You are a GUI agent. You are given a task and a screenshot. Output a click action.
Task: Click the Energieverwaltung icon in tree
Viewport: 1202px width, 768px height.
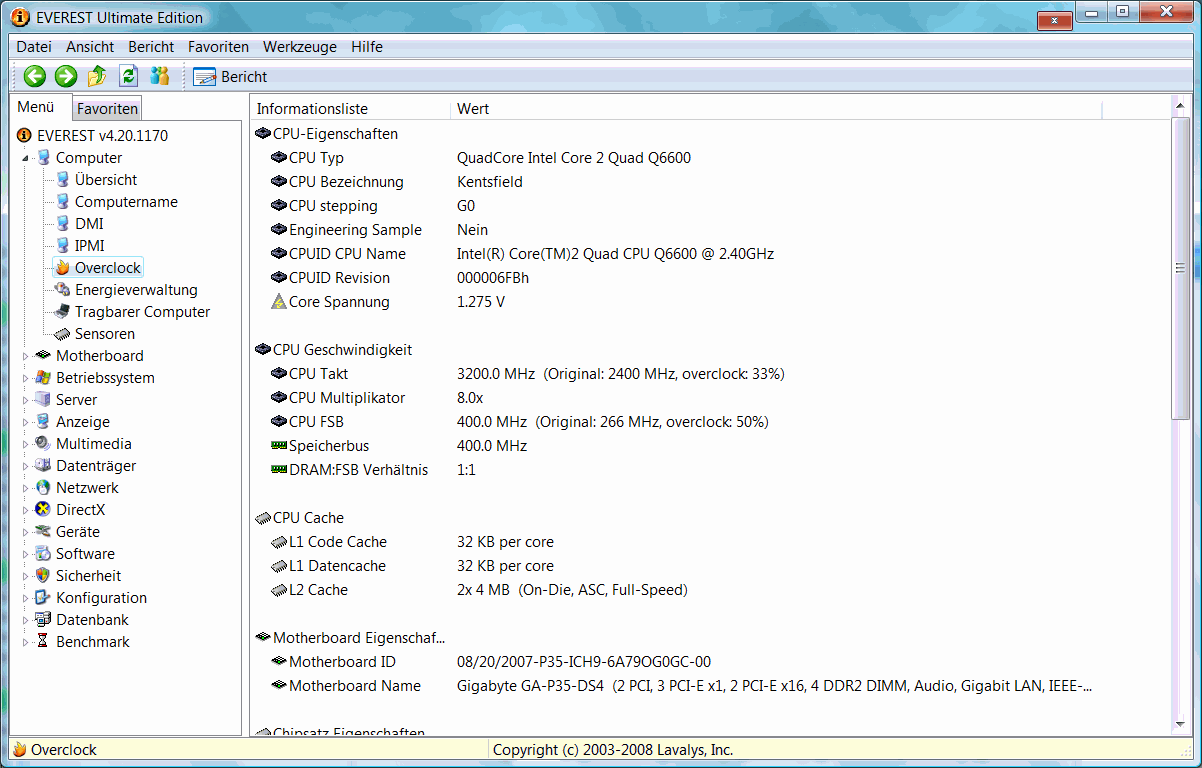62,289
